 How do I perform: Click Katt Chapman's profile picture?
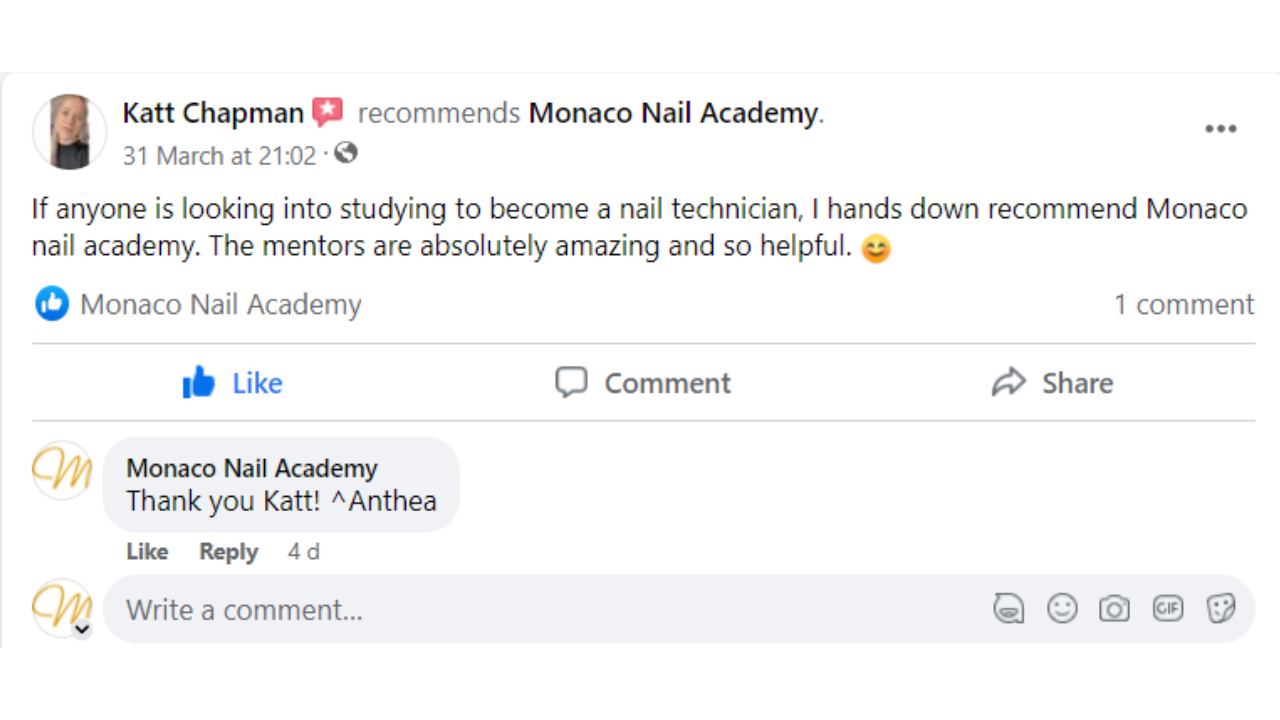pos(70,132)
